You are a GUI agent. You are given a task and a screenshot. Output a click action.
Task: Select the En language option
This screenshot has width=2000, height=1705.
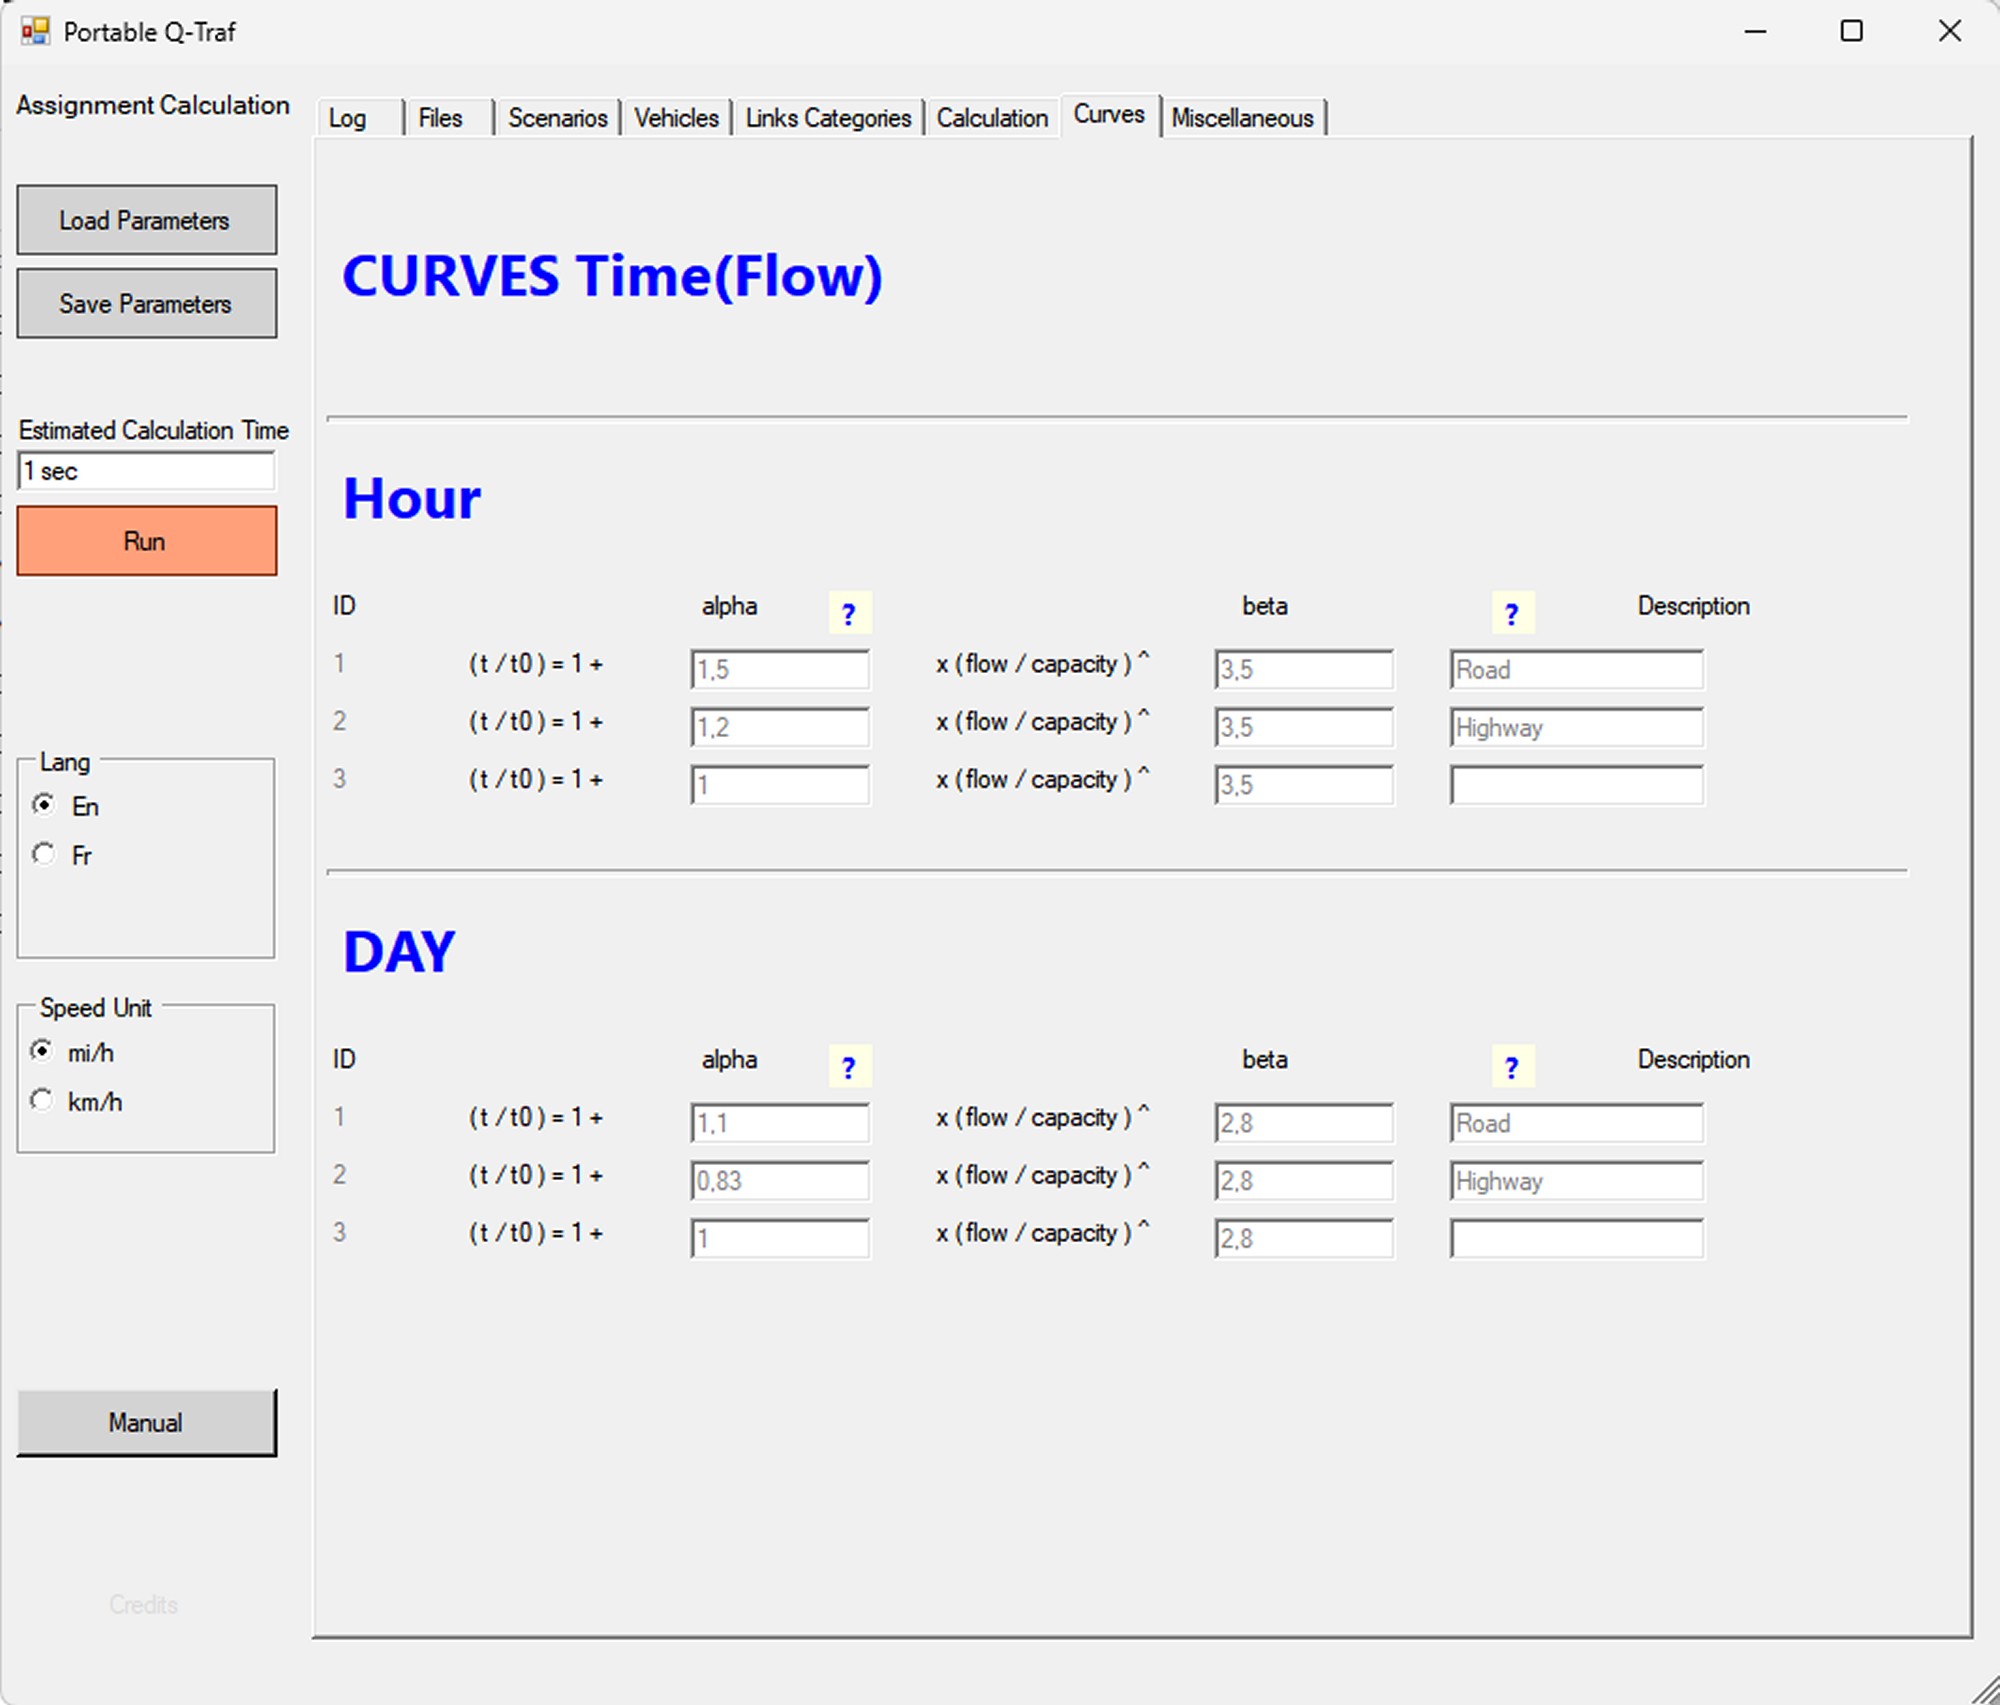(x=44, y=806)
